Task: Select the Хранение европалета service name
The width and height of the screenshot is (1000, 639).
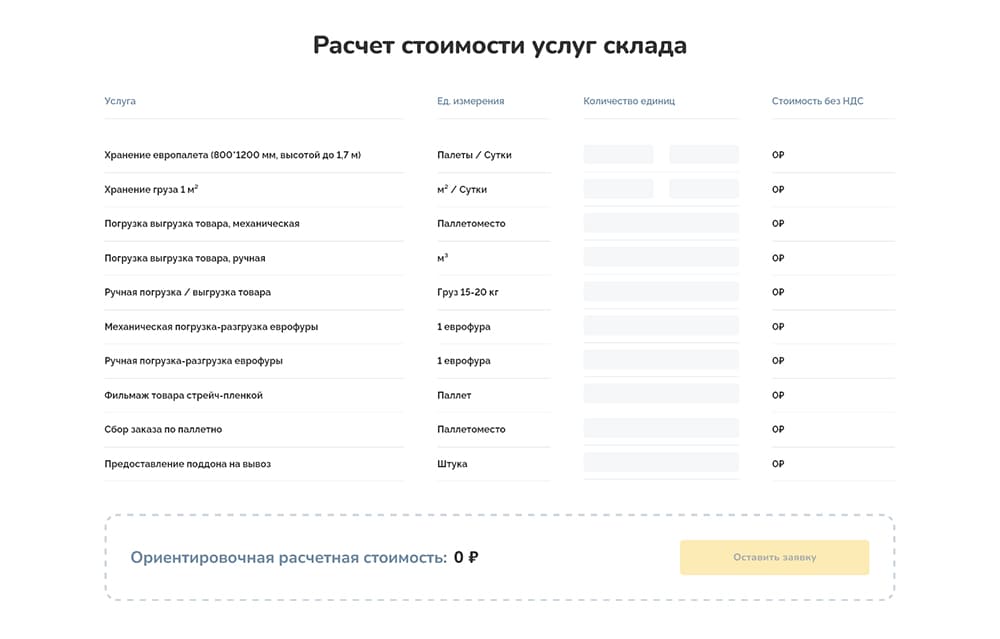Action: pyautogui.click(x=232, y=155)
